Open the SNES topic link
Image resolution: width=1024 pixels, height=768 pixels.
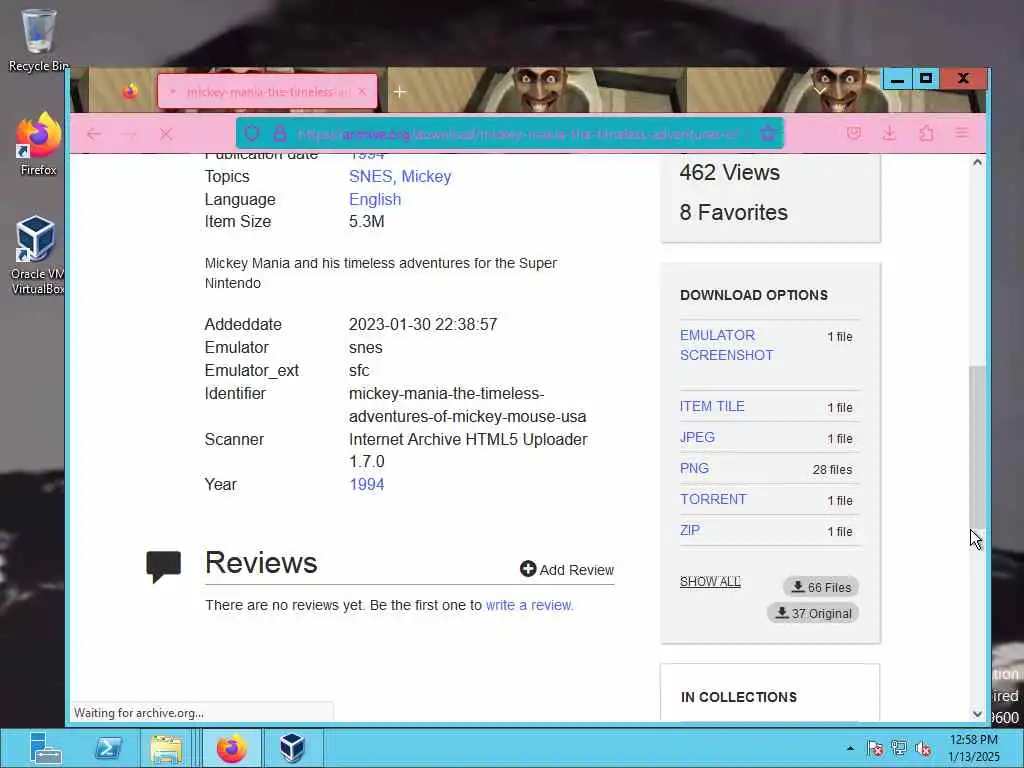pyautogui.click(x=370, y=176)
